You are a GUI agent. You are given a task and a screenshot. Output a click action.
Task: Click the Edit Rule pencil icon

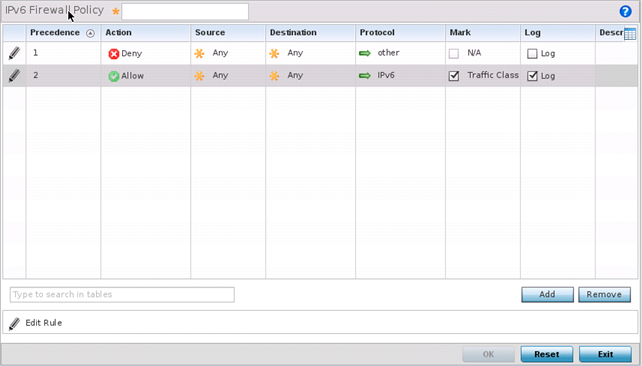point(14,323)
